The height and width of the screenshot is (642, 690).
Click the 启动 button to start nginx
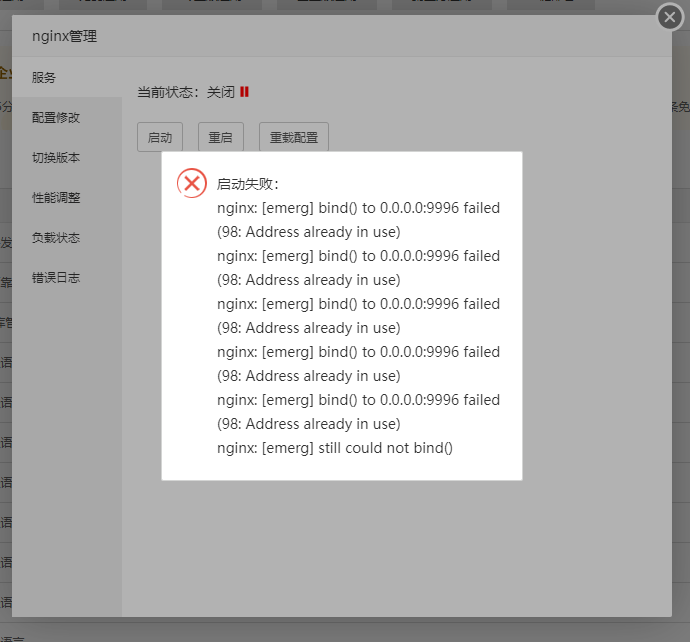click(x=160, y=137)
